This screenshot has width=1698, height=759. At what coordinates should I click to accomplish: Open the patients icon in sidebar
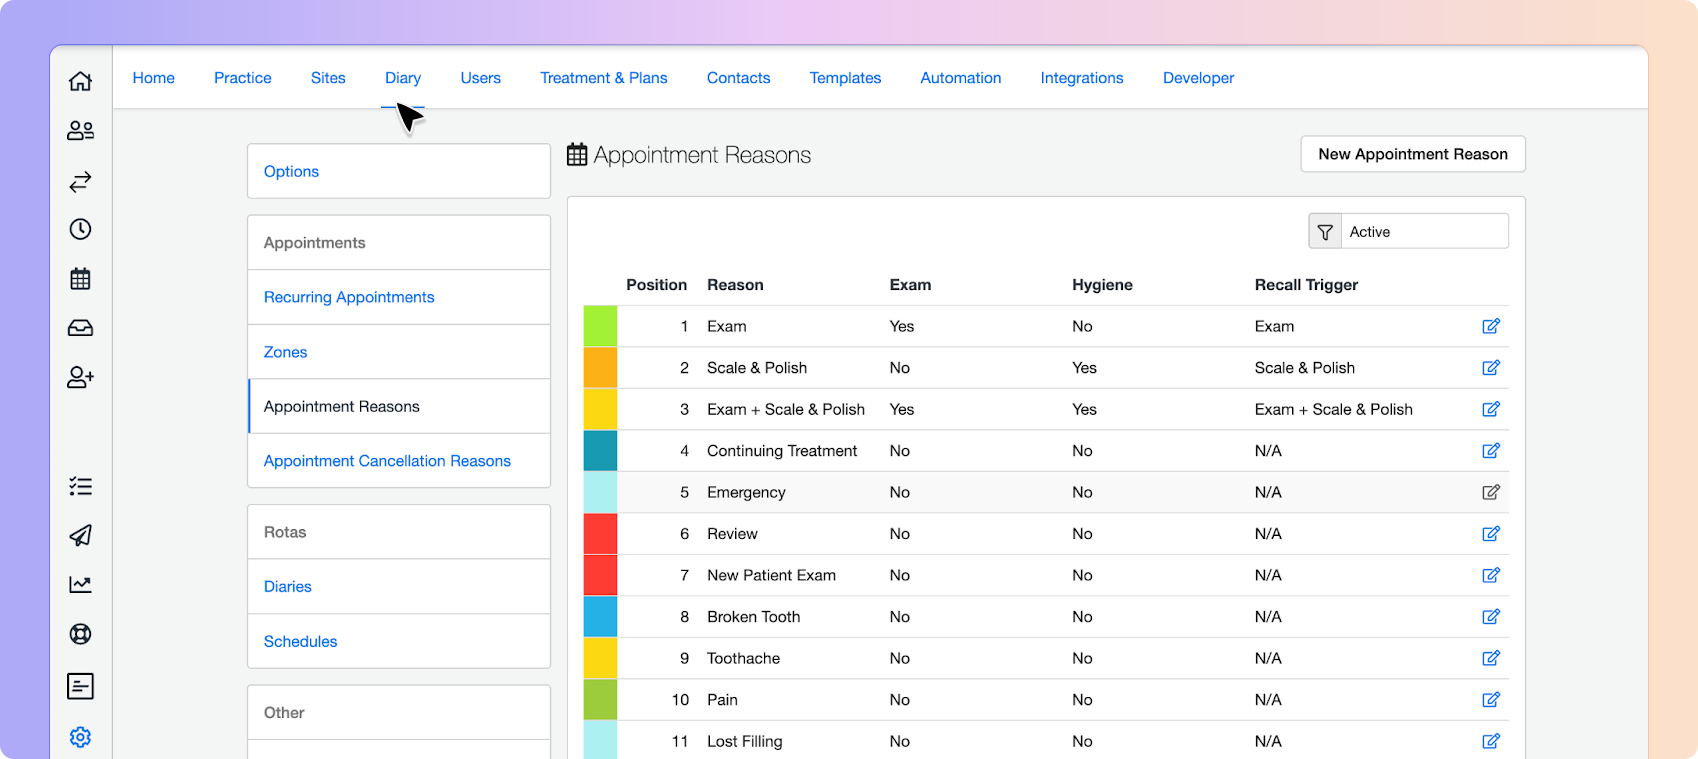[80, 130]
